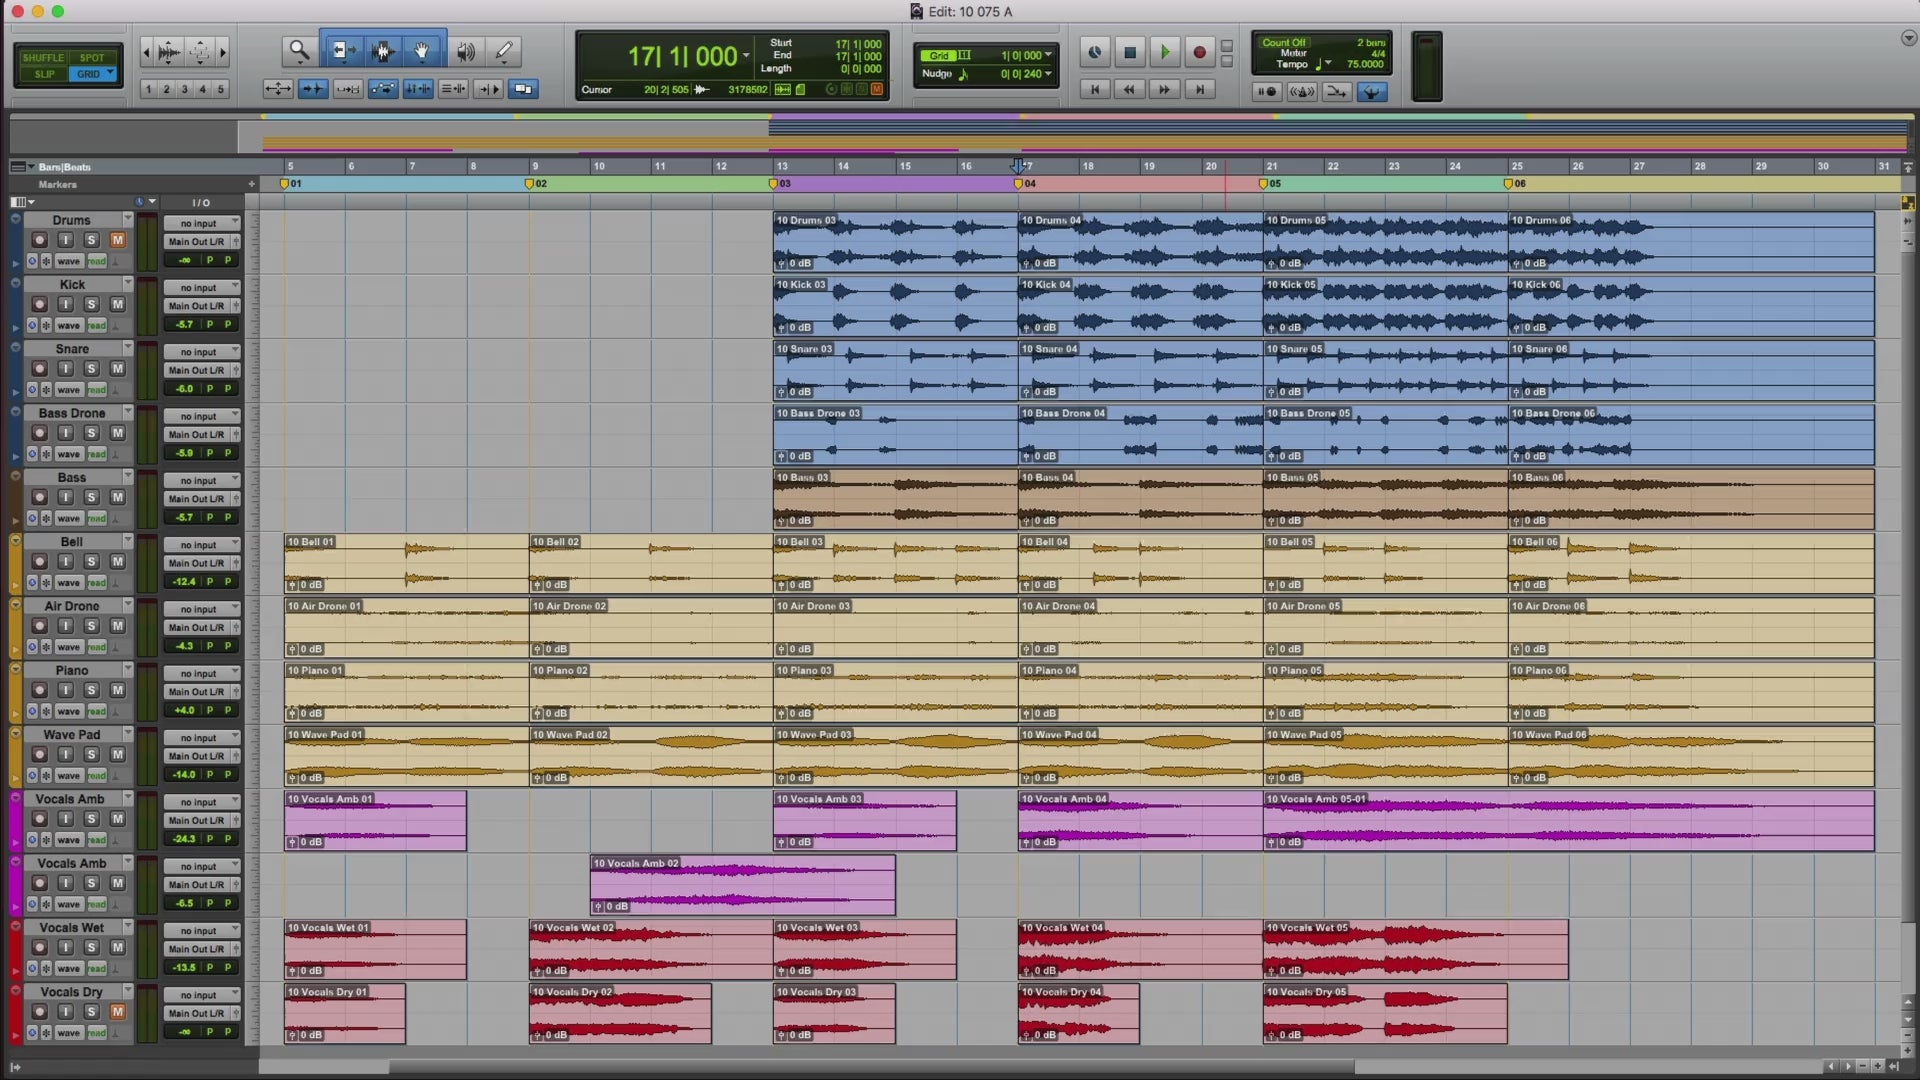Switch to Slip edit mode
The height and width of the screenshot is (1080, 1920).
coord(44,74)
